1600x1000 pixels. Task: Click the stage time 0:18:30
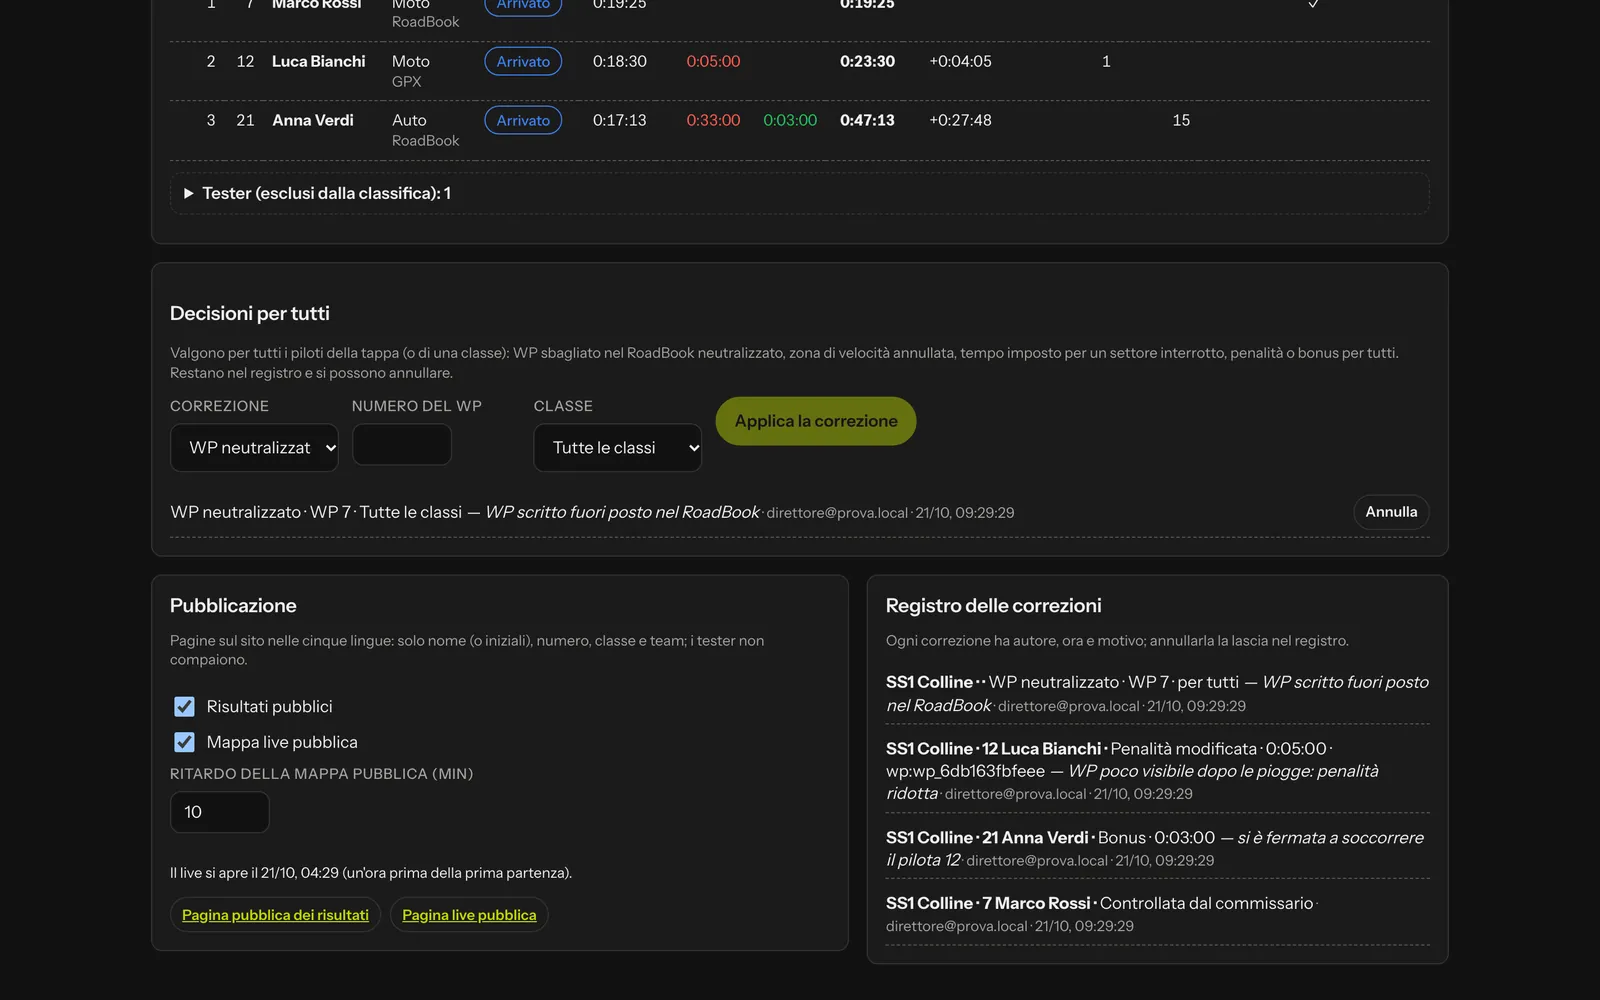(x=620, y=61)
